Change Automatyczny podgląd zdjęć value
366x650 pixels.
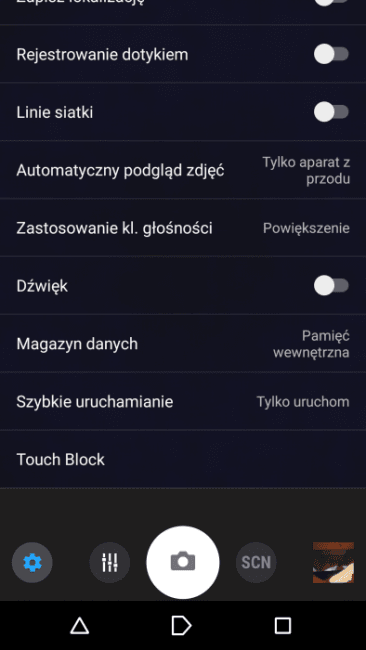pos(306,170)
